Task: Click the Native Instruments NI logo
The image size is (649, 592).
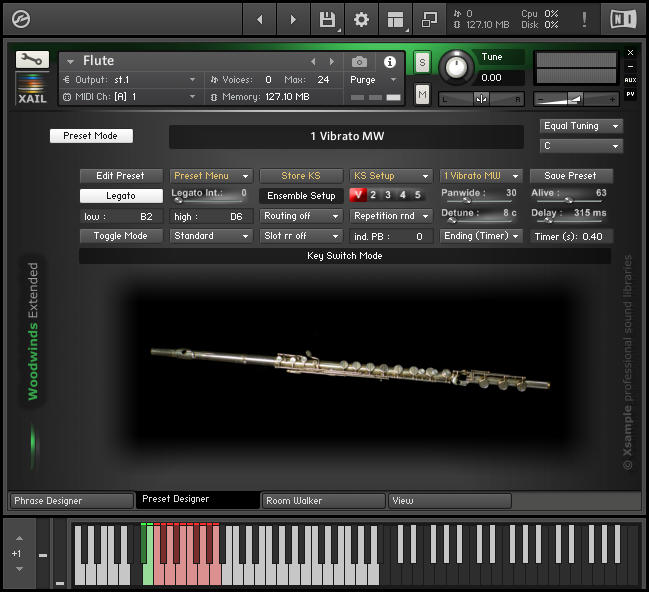Action: click(x=623, y=19)
